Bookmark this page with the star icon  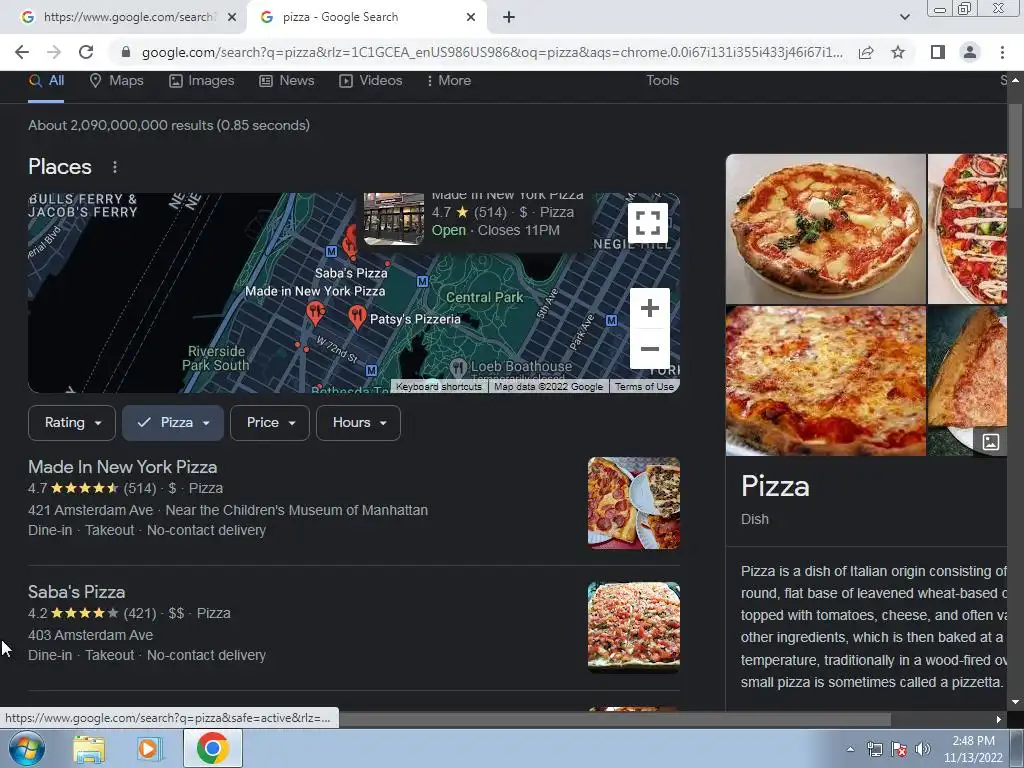898,52
